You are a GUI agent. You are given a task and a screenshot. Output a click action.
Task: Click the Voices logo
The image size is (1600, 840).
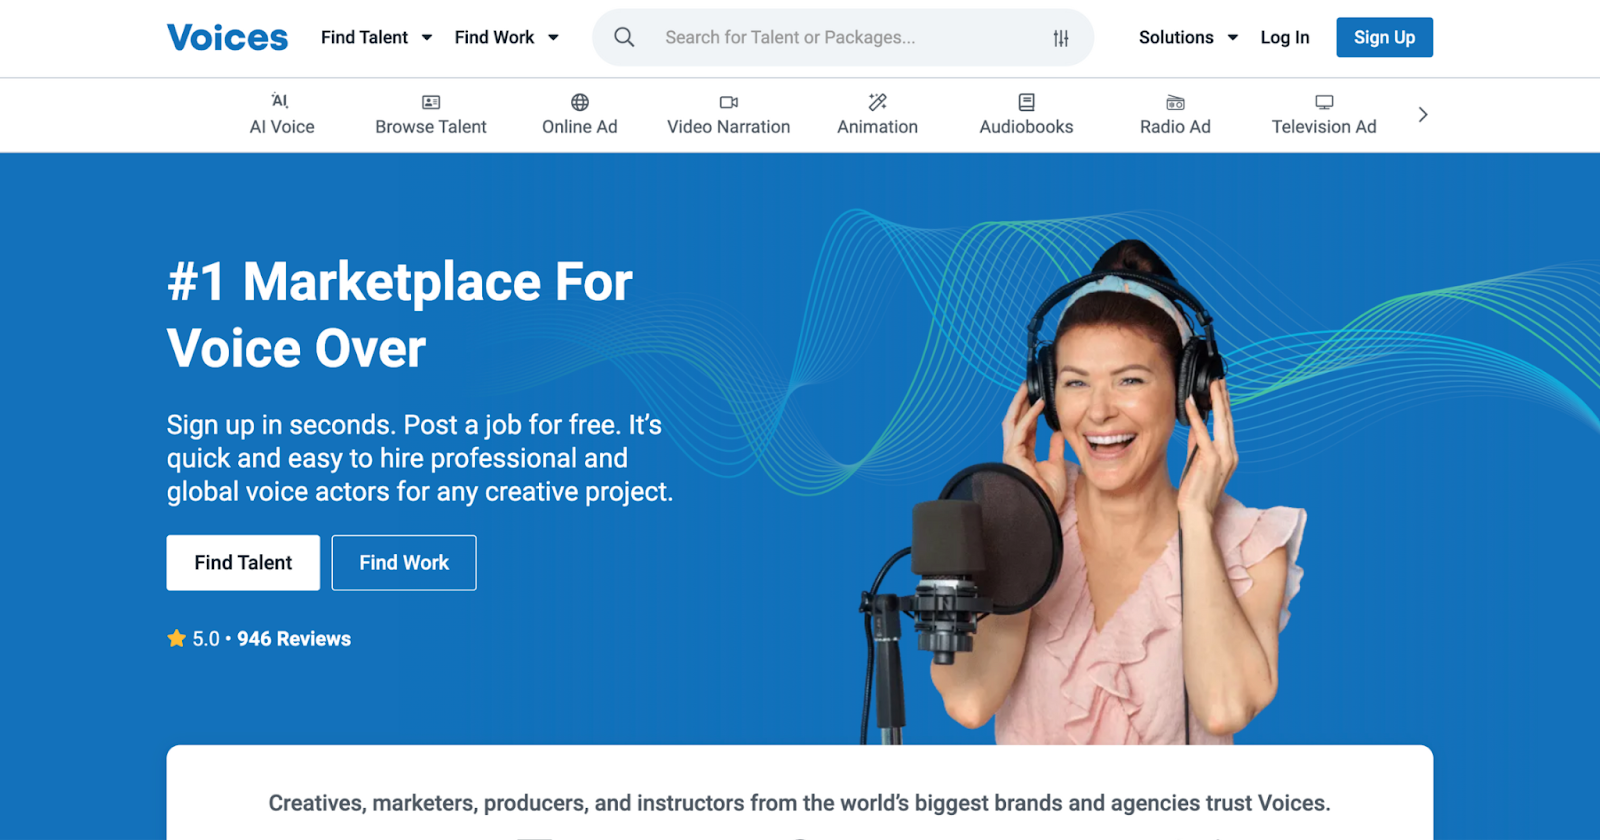coord(227,38)
